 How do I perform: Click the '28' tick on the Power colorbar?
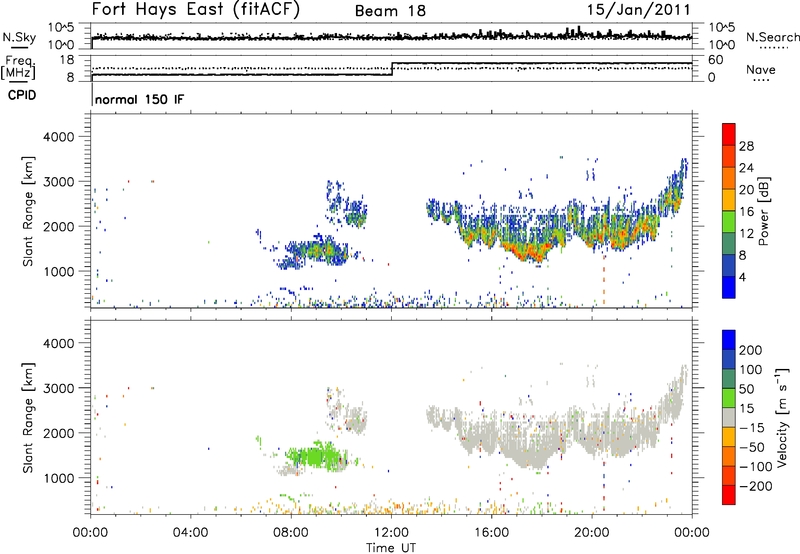[746, 146]
